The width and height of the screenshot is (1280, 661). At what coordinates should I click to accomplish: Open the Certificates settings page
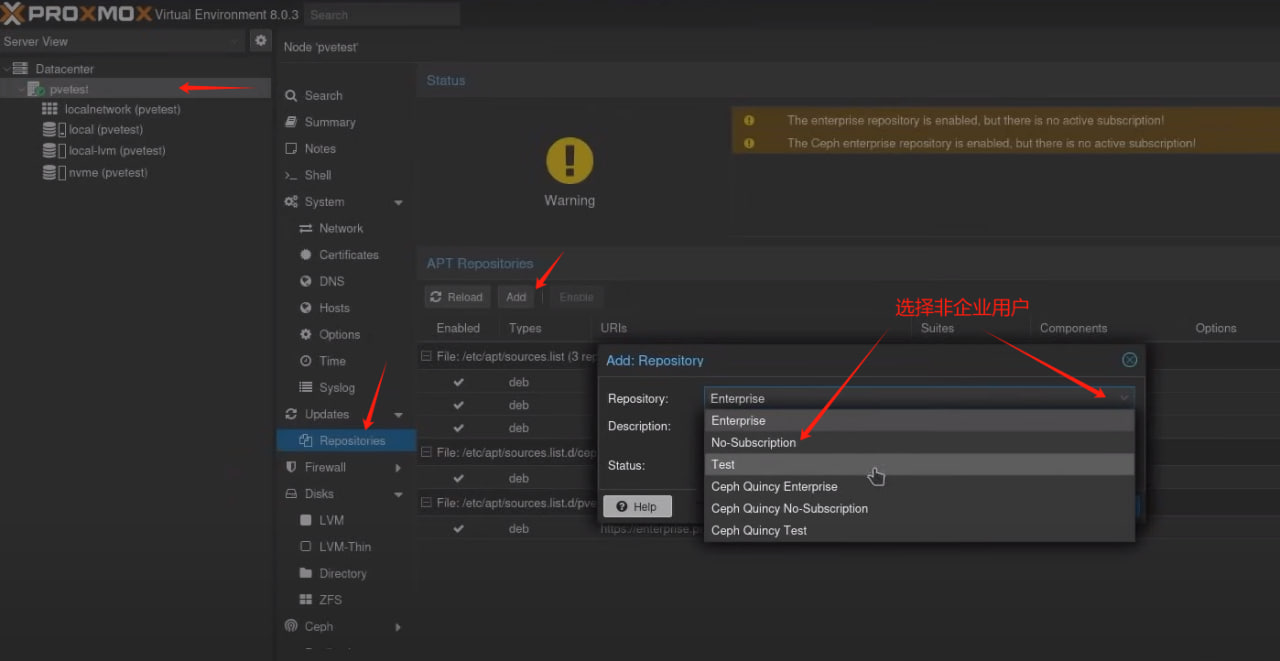tap(348, 255)
